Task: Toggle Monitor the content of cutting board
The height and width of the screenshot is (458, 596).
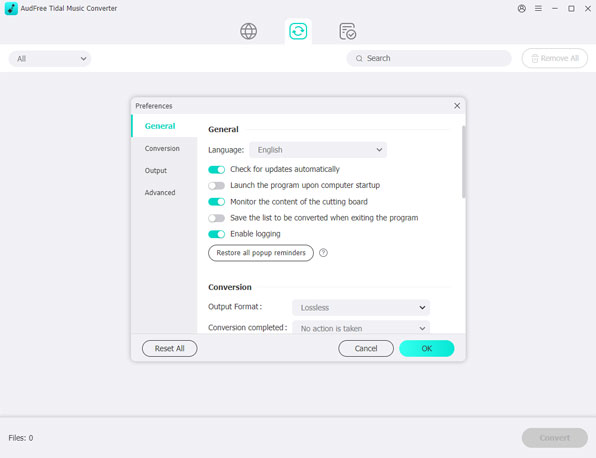Action: [216, 202]
